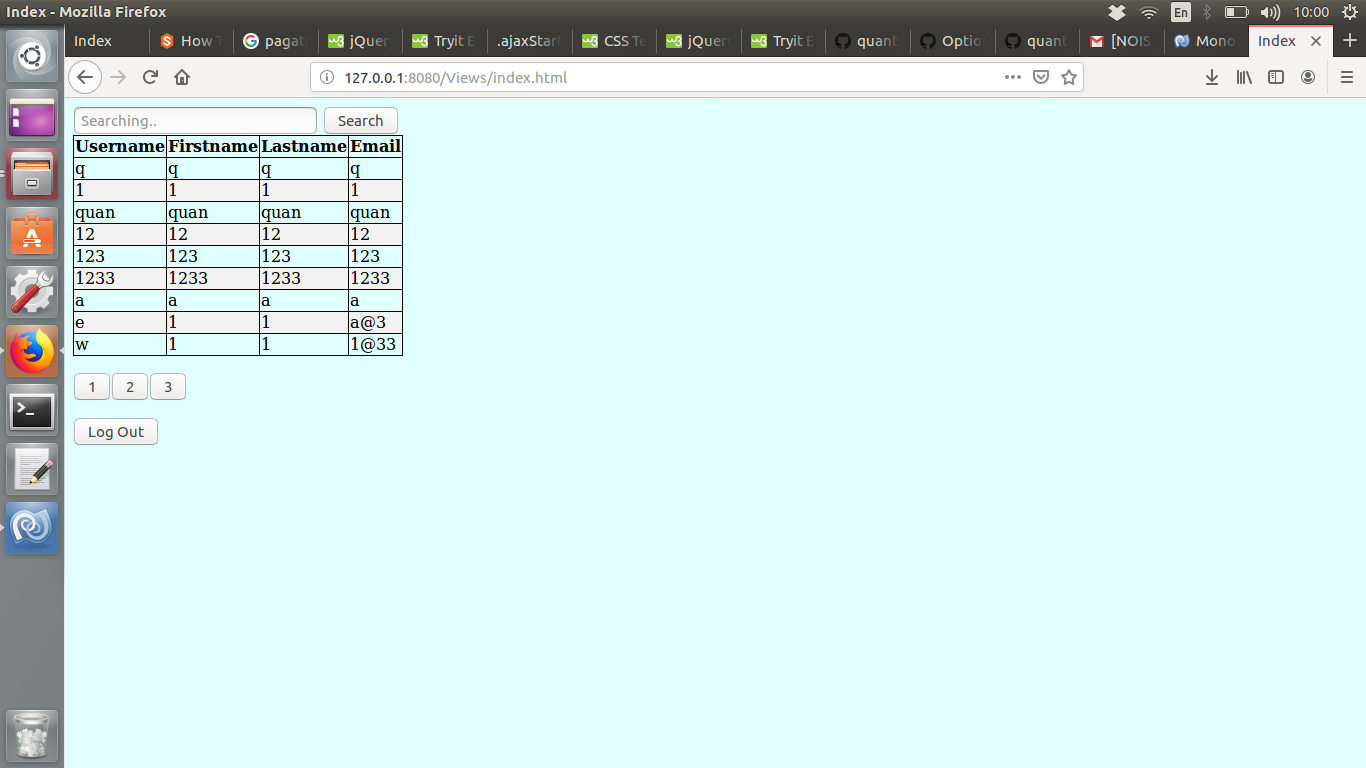Screen dimensions: 1366x768
Task: Open the Firefox hamburger menu
Action: click(1347, 76)
